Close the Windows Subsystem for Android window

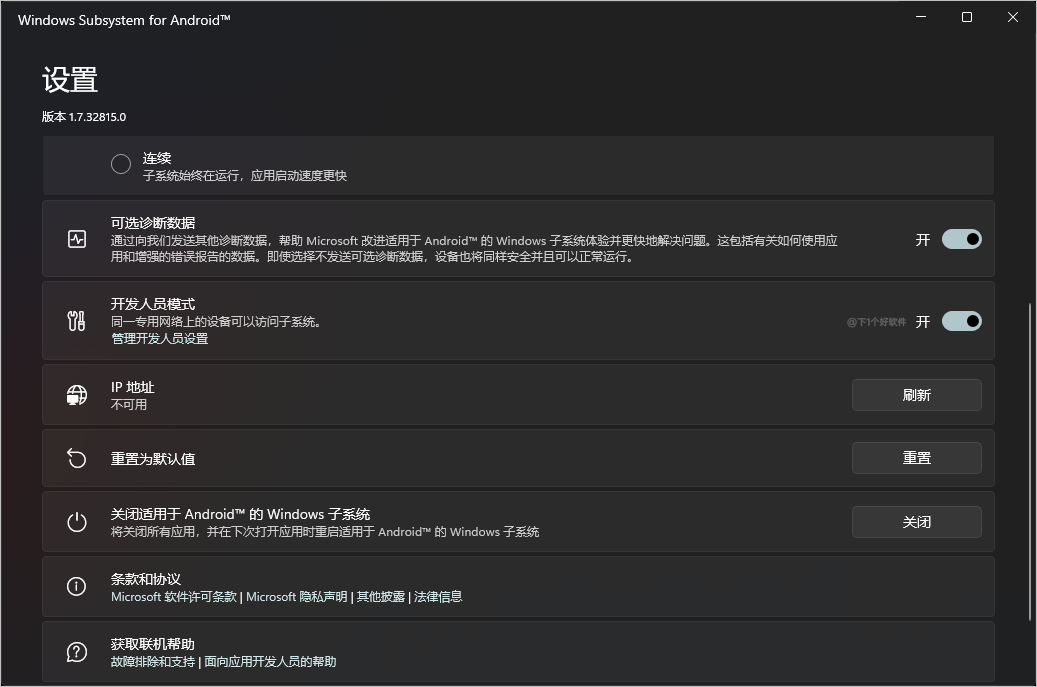(1013, 17)
